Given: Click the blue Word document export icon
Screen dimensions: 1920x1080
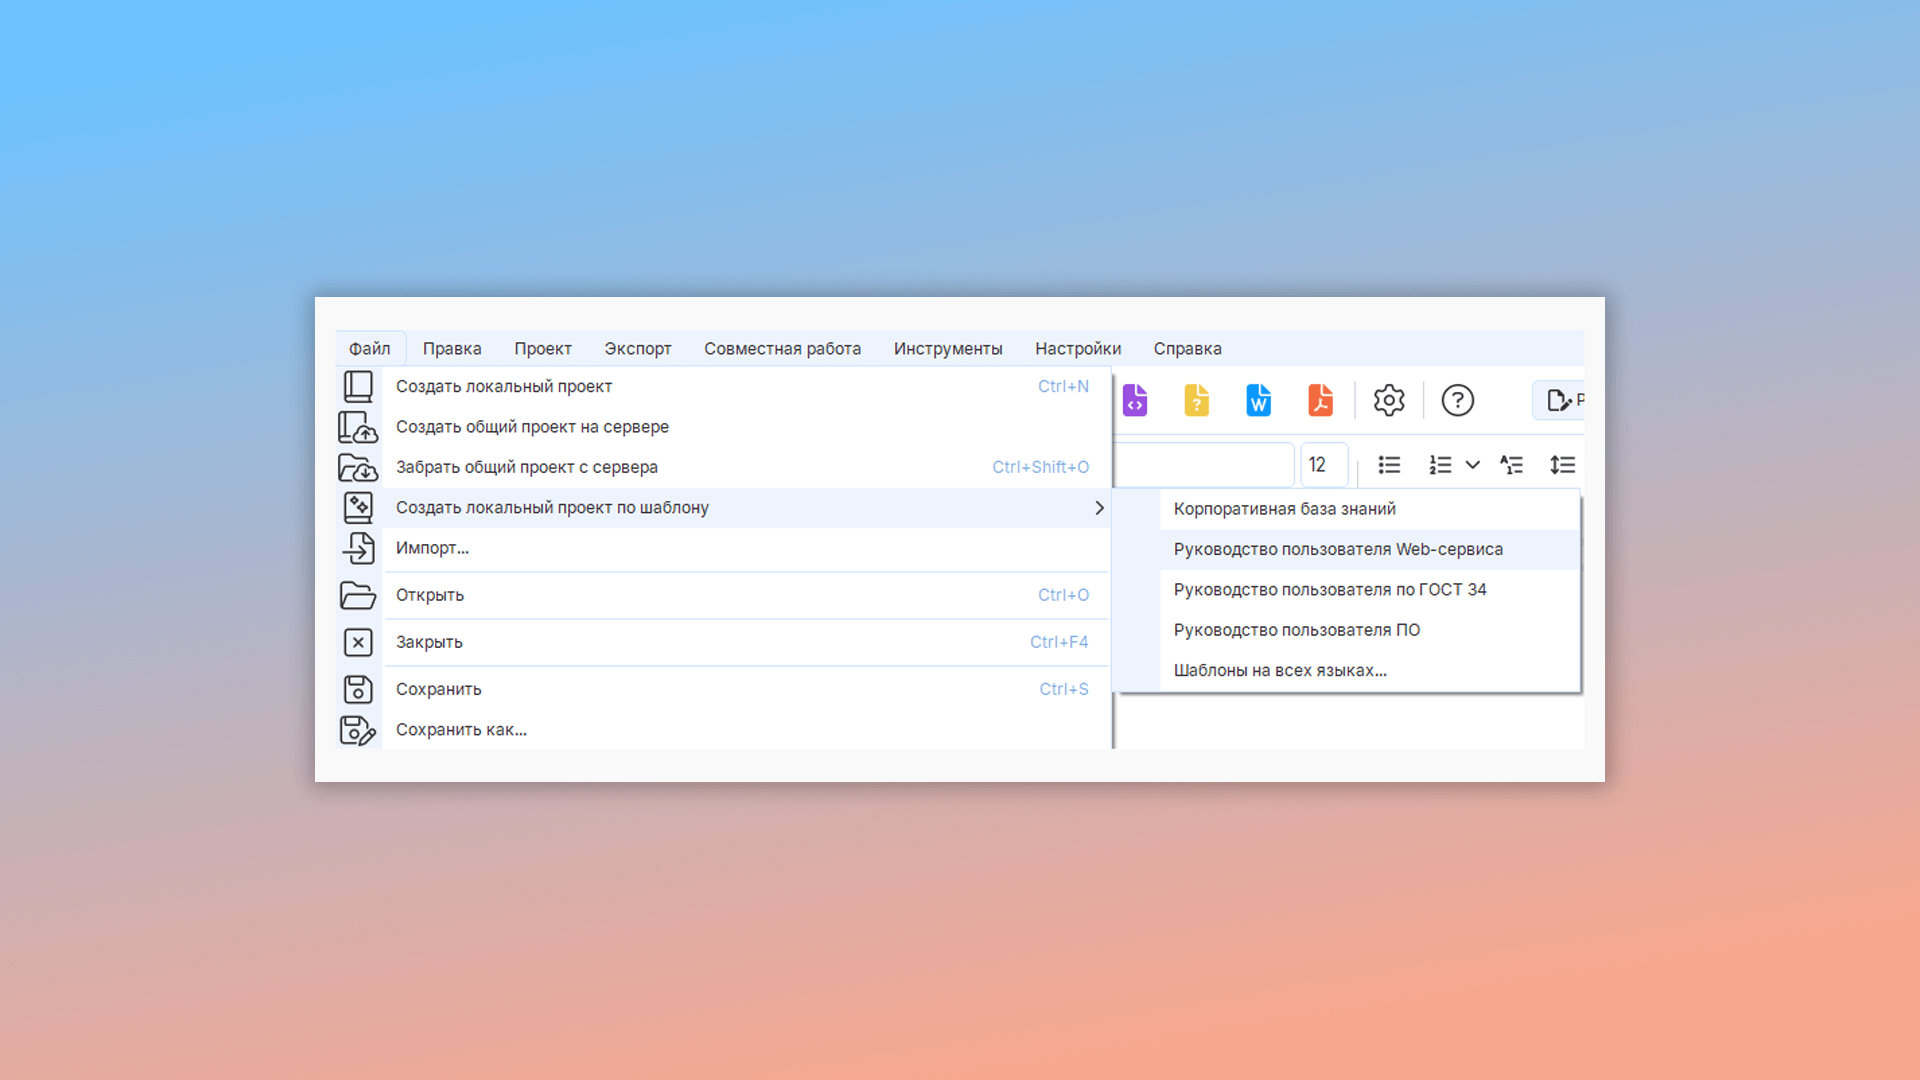Looking at the screenshot, I should 1258,400.
